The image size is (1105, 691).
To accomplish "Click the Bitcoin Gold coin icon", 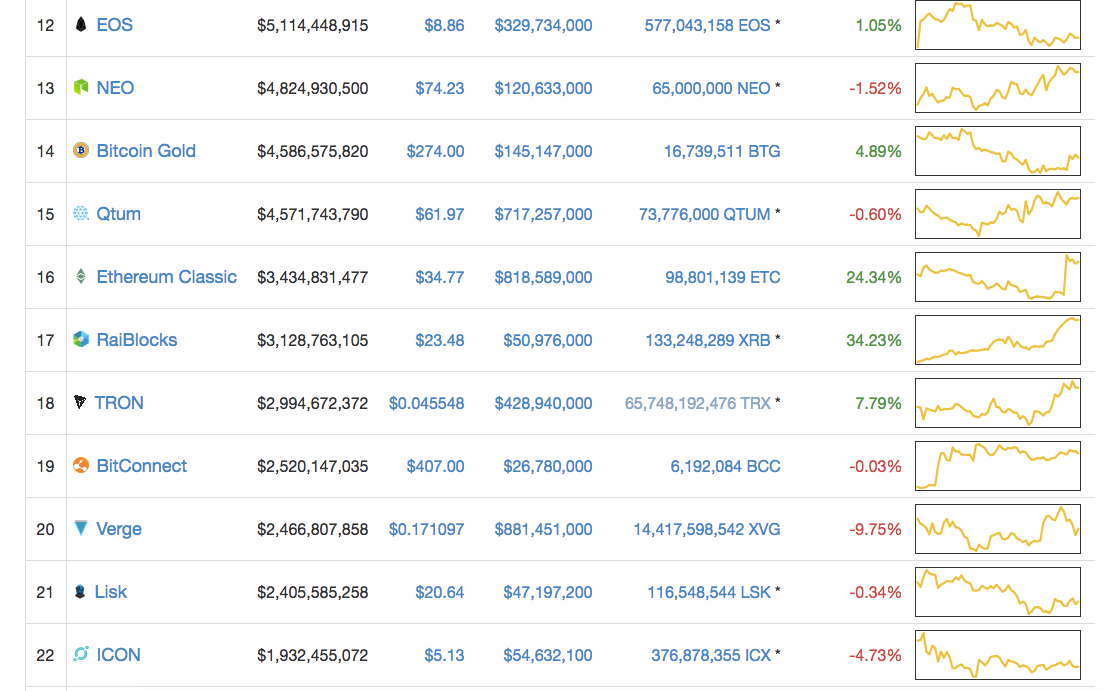I will pos(81,150).
